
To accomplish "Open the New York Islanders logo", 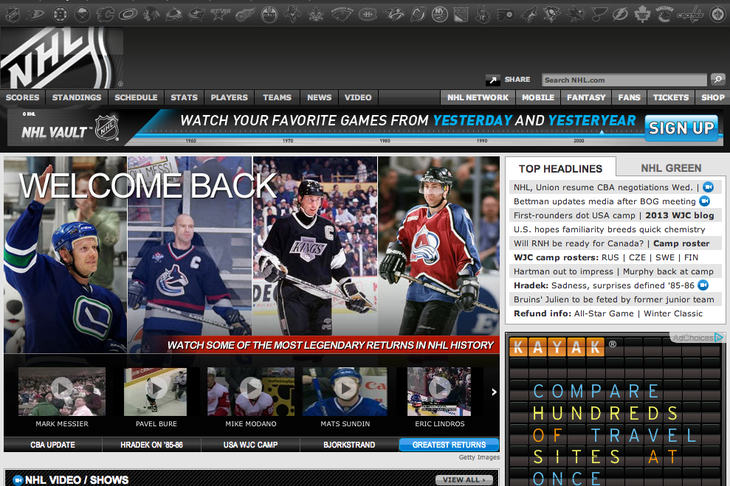I will [x=439, y=14].
